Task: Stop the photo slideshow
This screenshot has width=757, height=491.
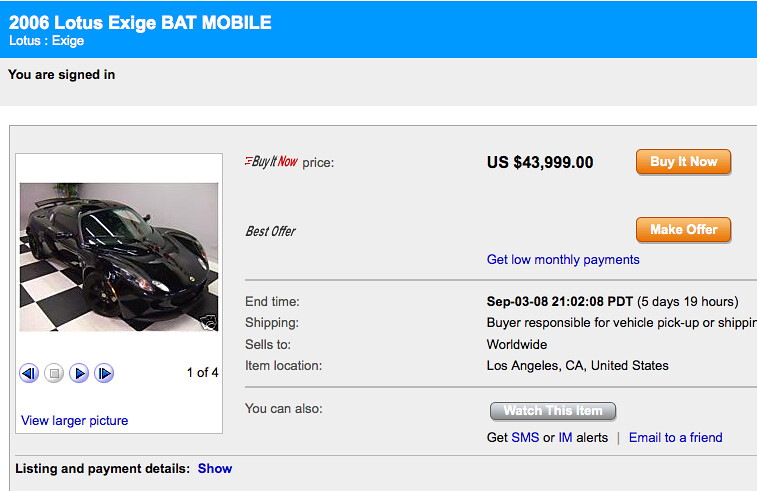Action: 54,373
